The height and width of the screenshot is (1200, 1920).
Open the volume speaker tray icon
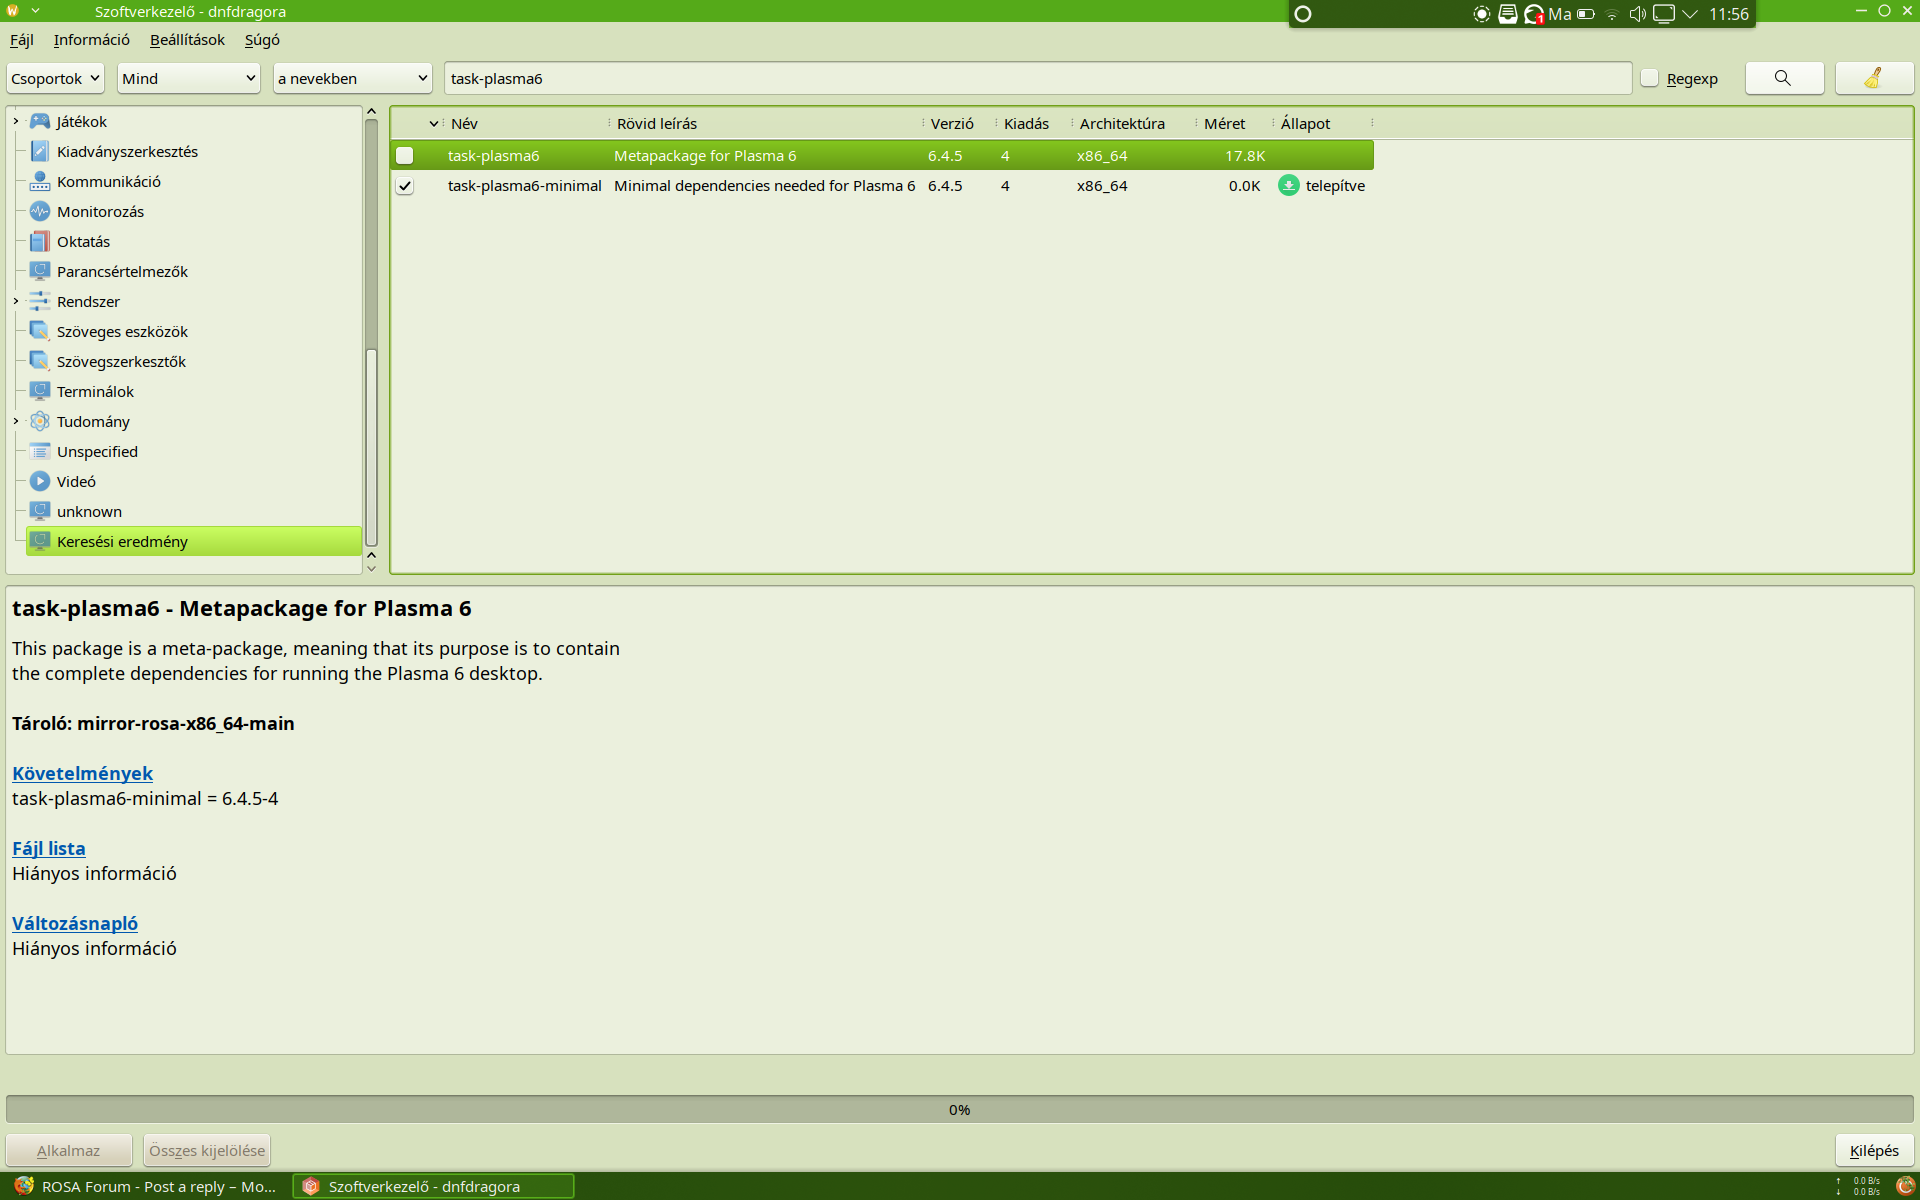1636,14
